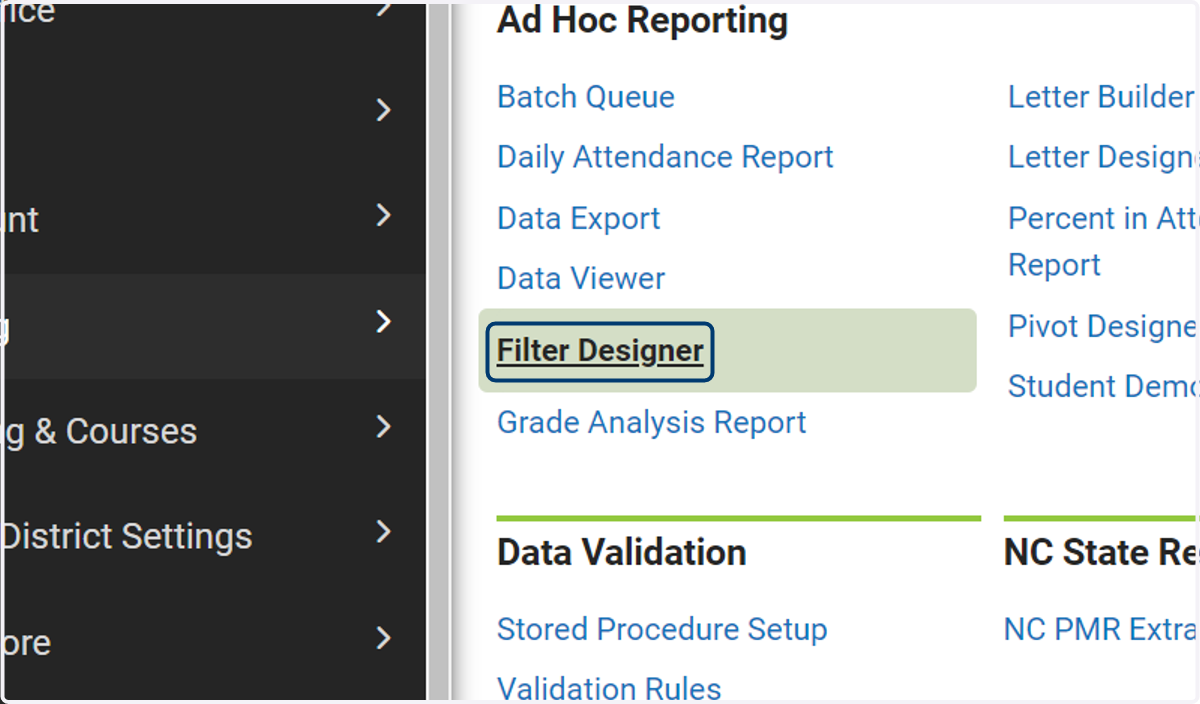The width and height of the screenshot is (1200, 704).
Task: Open the Data Viewer tool
Action: [x=581, y=278]
